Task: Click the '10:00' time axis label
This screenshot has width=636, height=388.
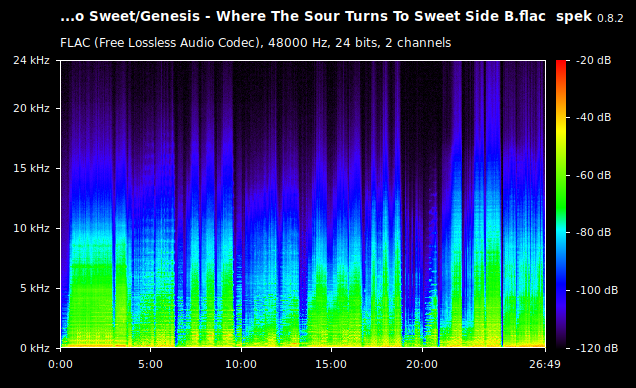Action: [241, 364]
